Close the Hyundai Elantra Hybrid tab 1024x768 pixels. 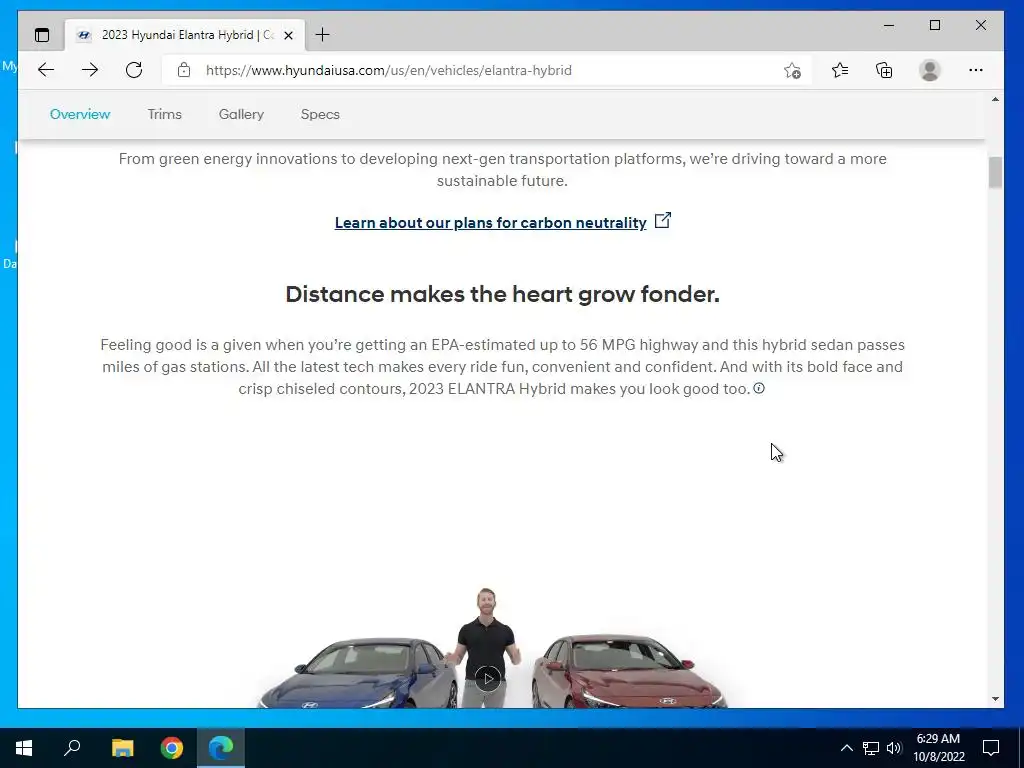[x=288, y=35]
